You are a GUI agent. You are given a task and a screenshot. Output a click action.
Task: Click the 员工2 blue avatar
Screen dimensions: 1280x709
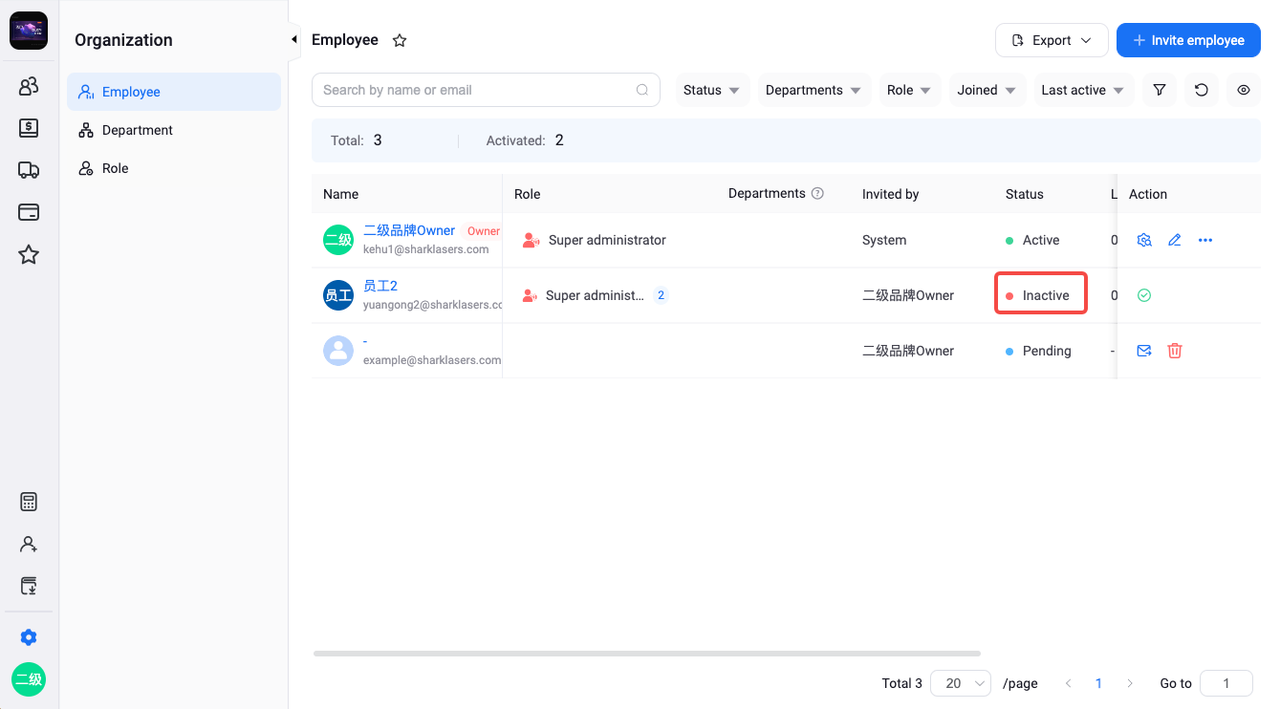338,295
